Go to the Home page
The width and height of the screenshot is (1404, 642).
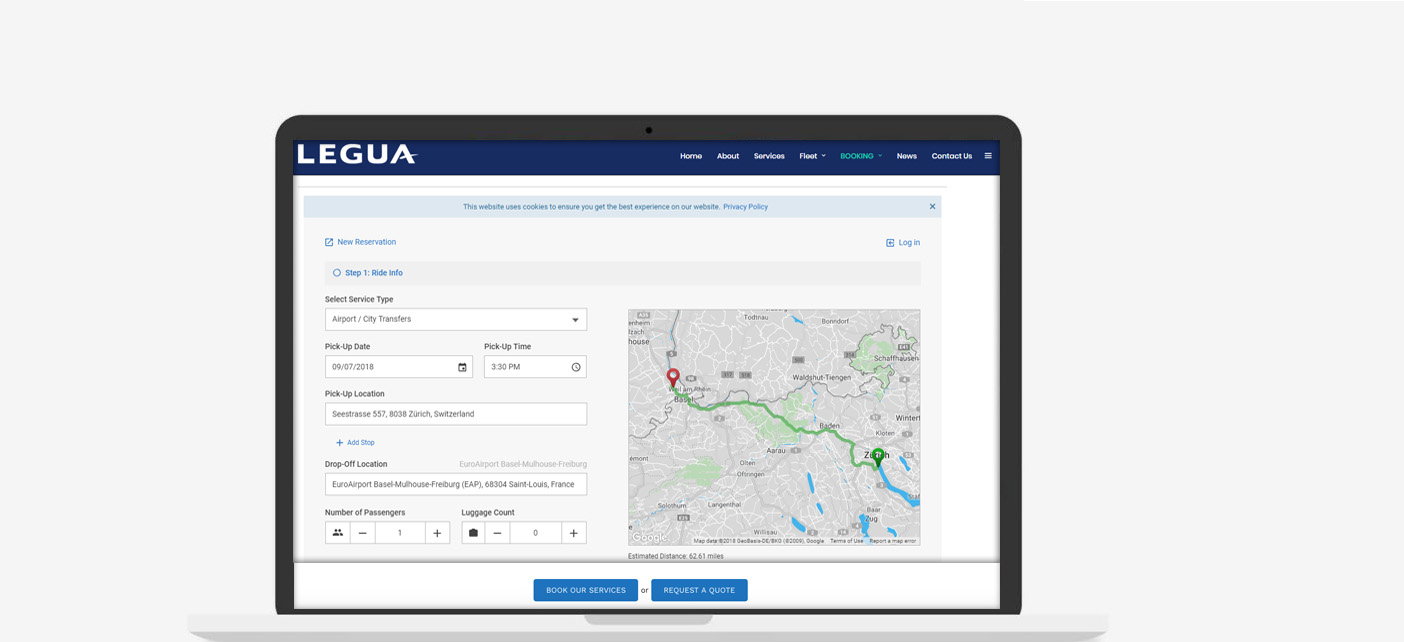coord(691,156)
